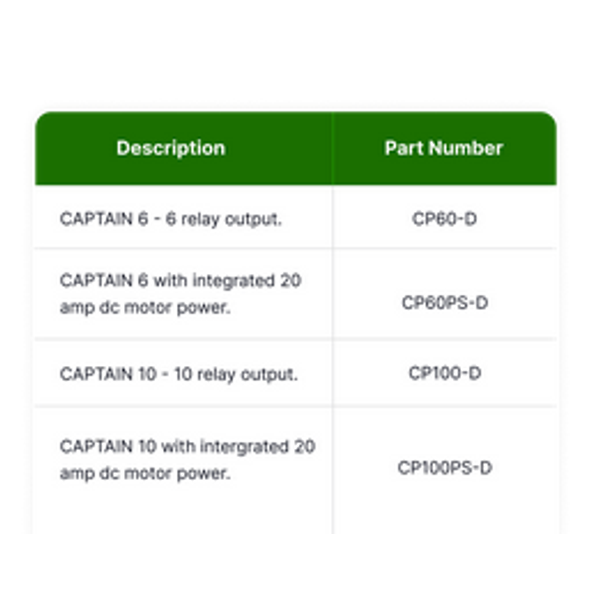Click the Part Number column header

click(443, 148)
